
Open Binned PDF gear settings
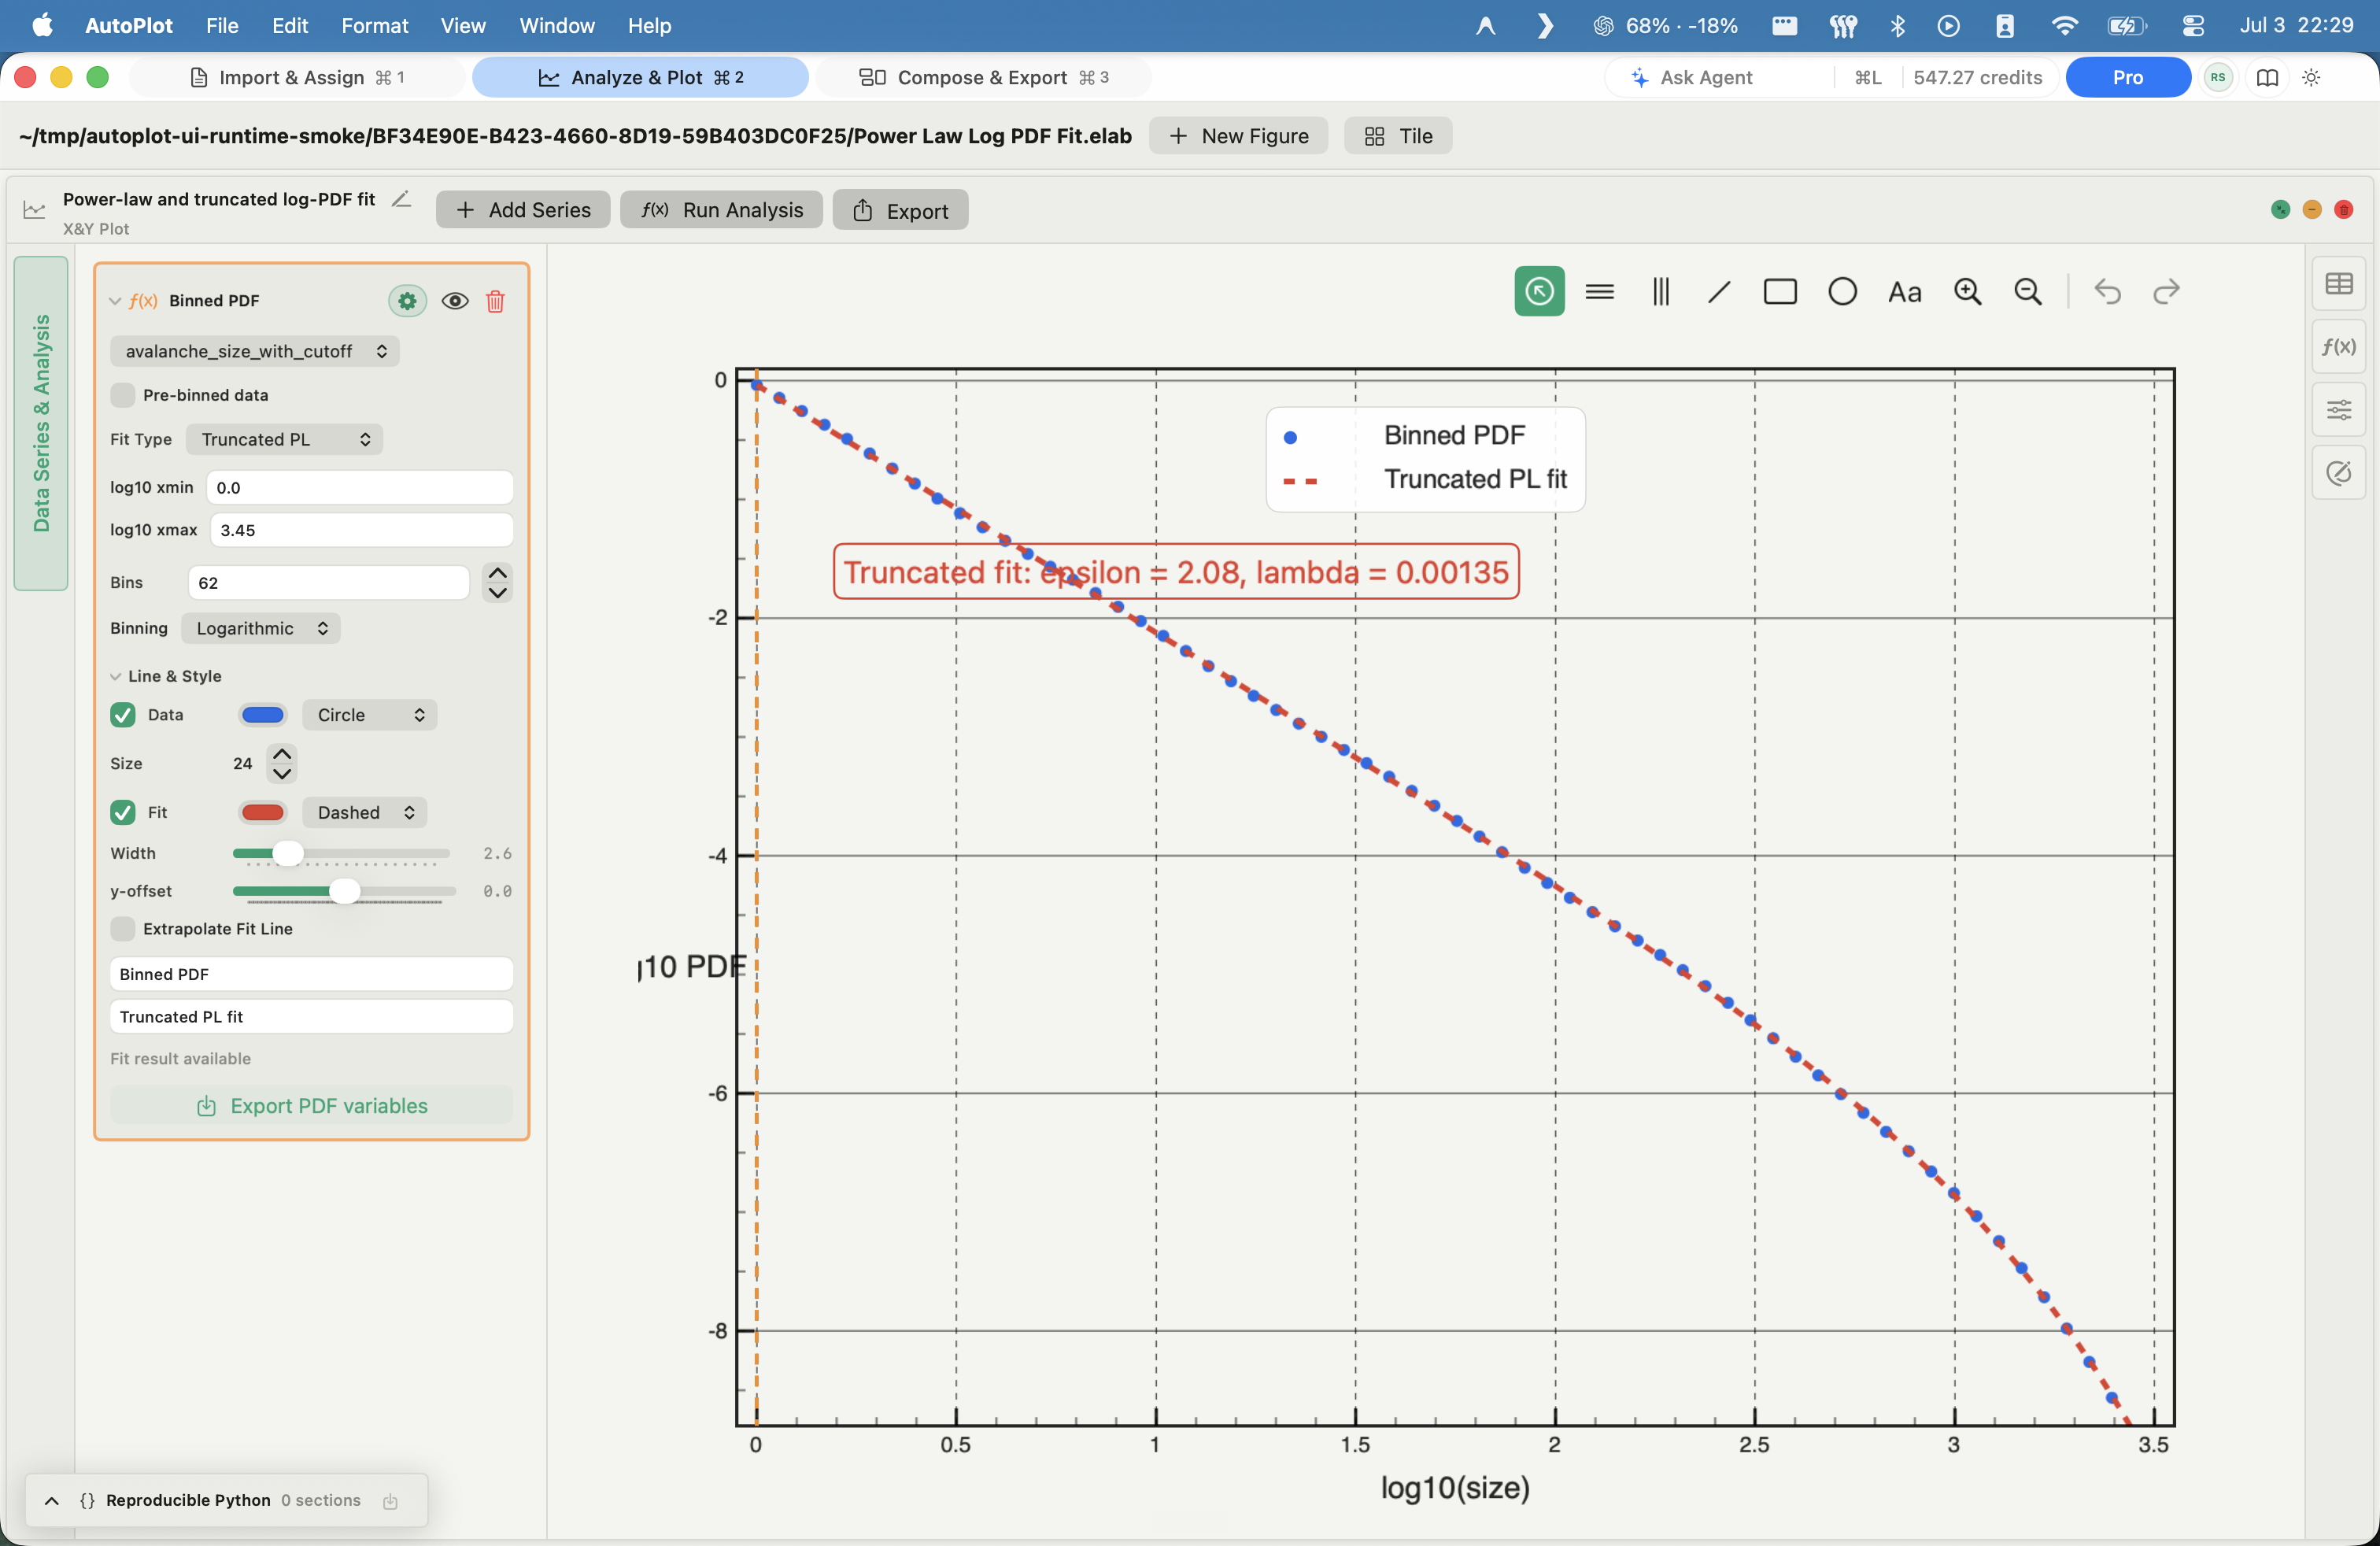click(407, 300)
